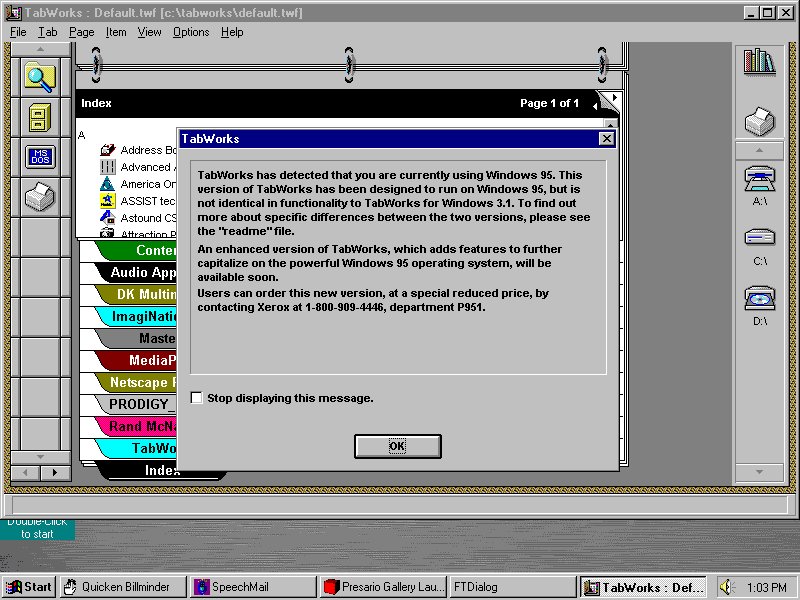Open the bookshelf icon at top right

coord(759,62)
